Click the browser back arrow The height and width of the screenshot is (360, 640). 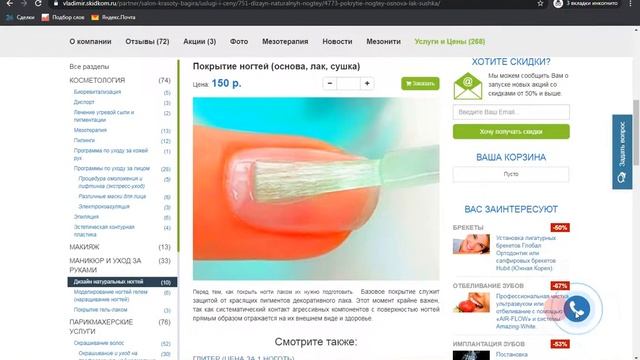point(9,3)
